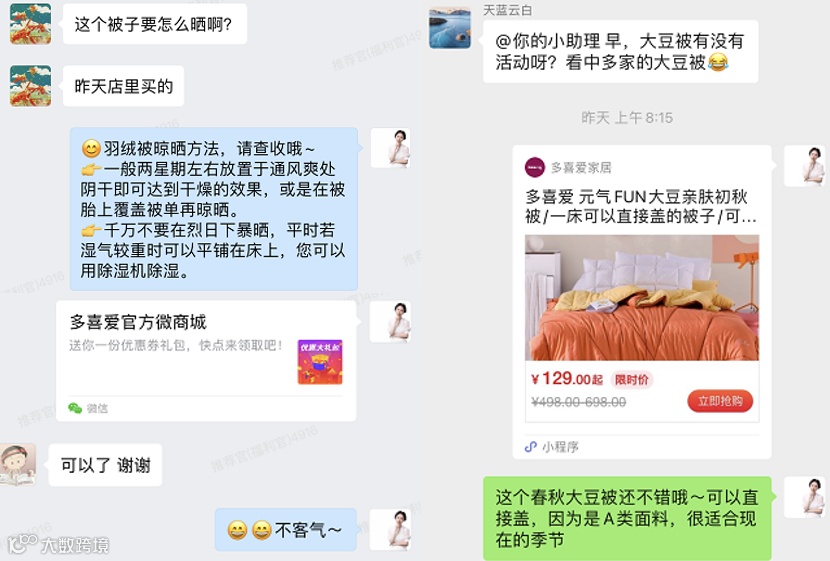Click the WeChat 微信 icon in card footer

coord(75,408)
